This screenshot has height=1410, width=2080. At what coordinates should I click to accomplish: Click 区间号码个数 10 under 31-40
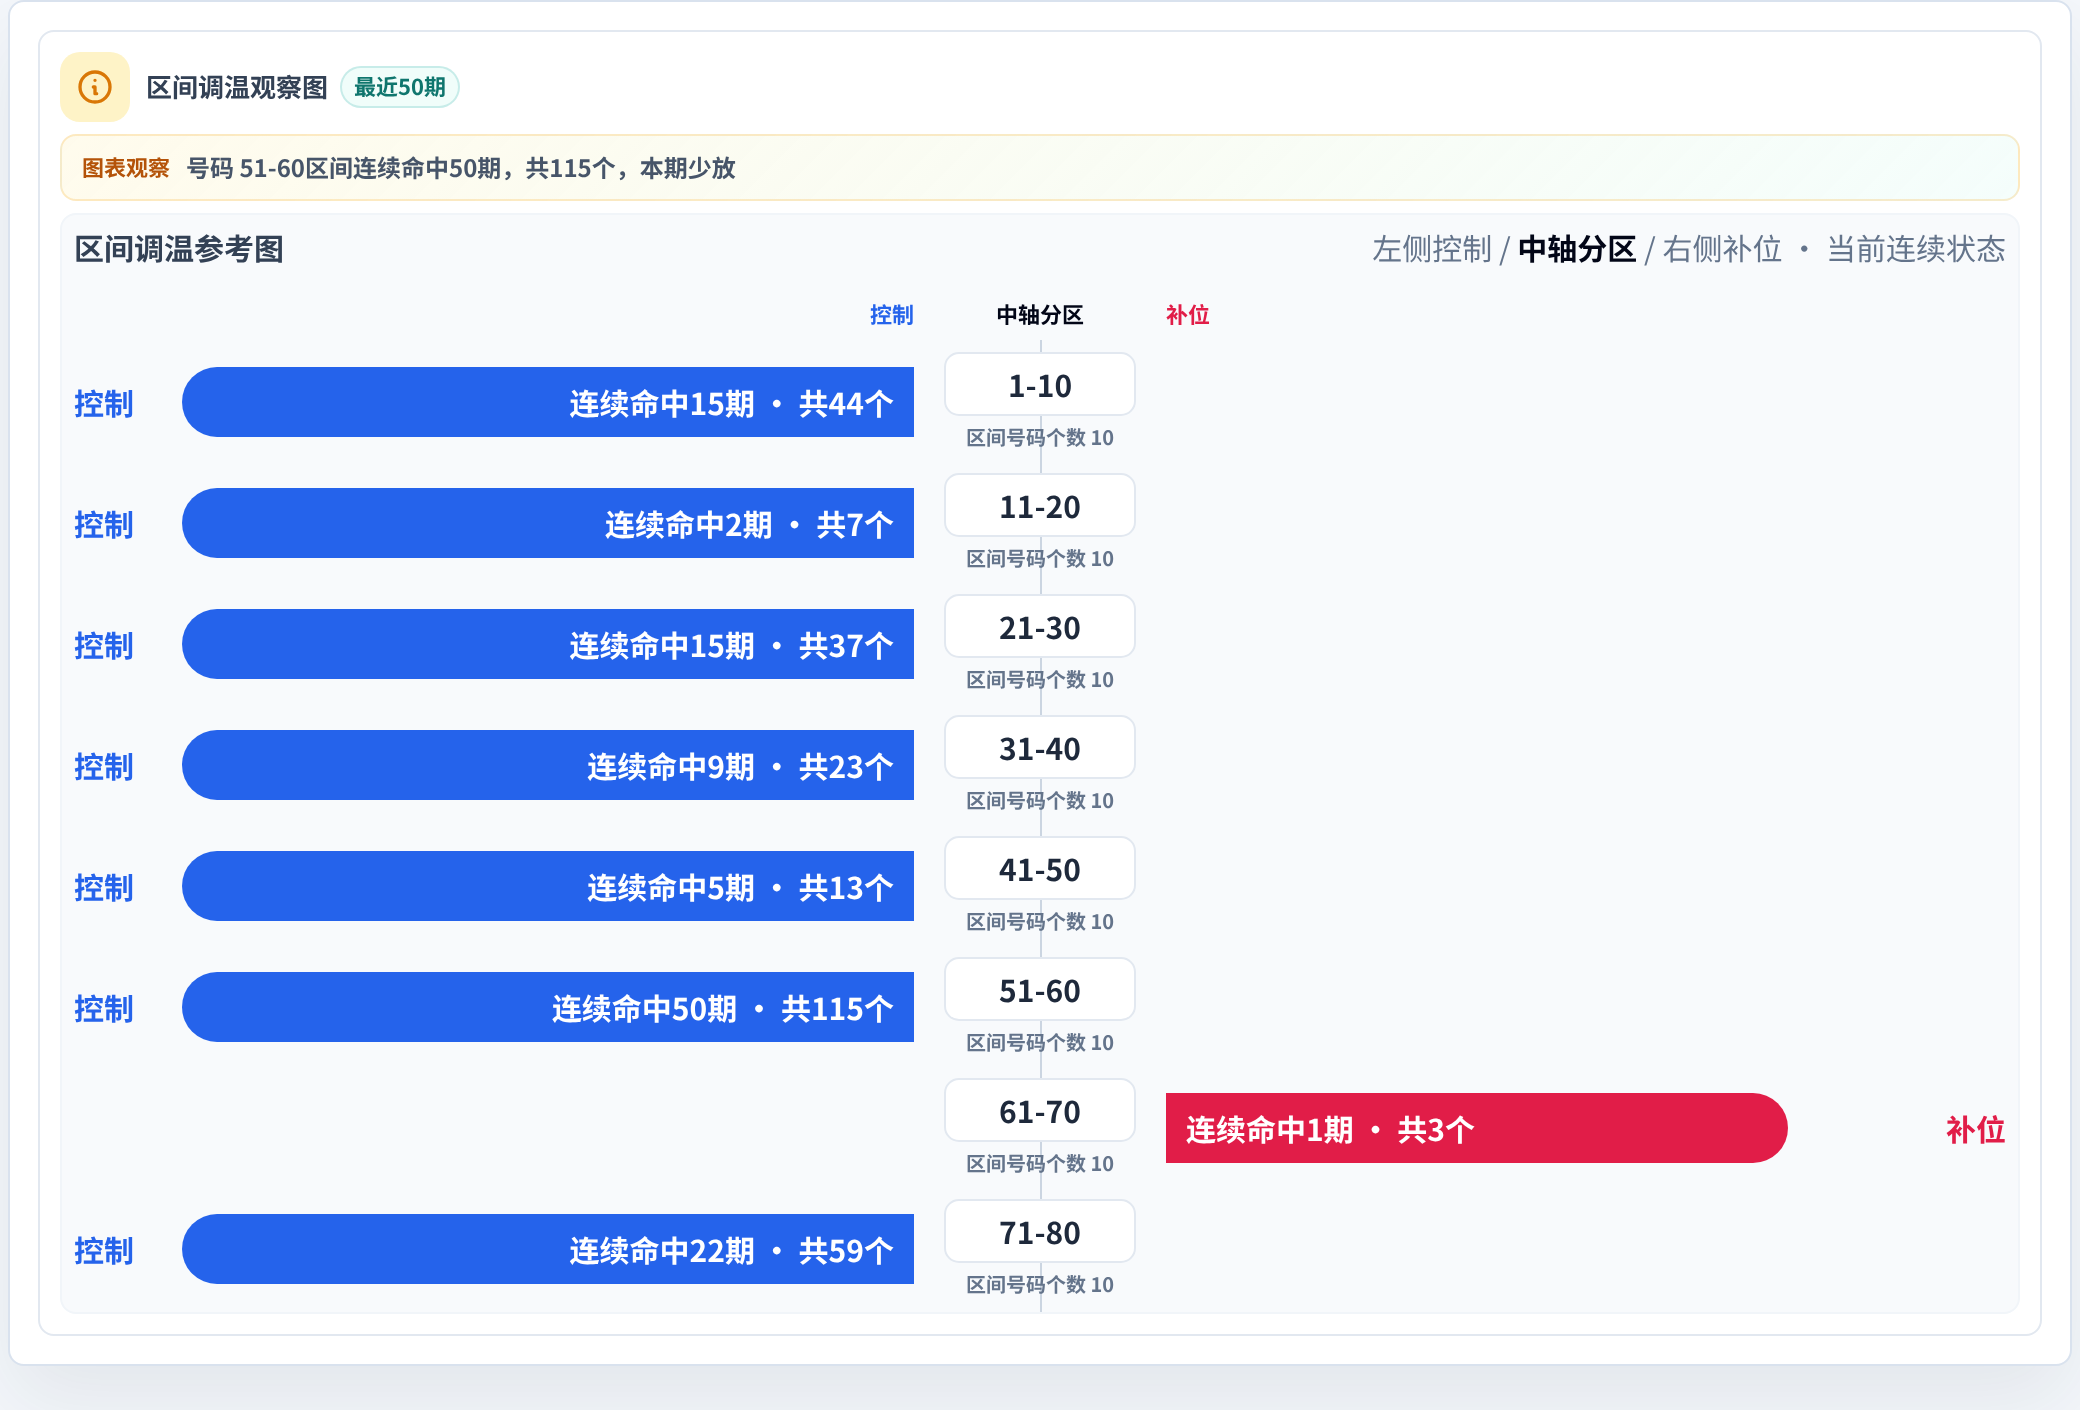tap(1040, 800)
